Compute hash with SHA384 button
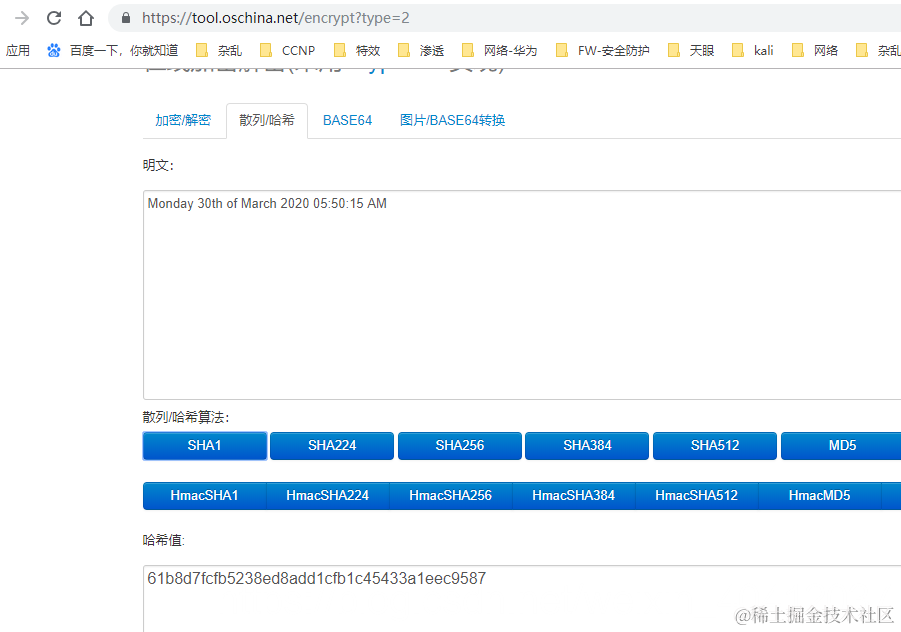 [587, 446]
